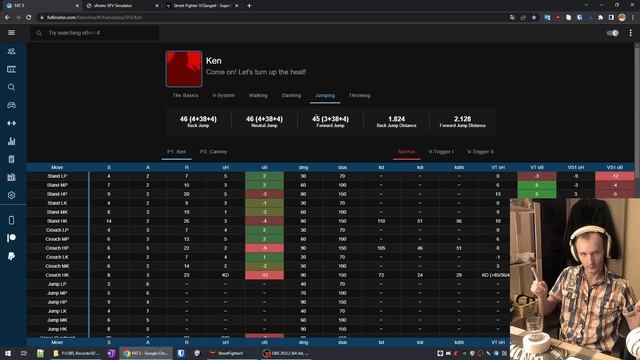Click the Jump MK move row label
The width and height of the screenshot is (640, 360).
point(57,320)
